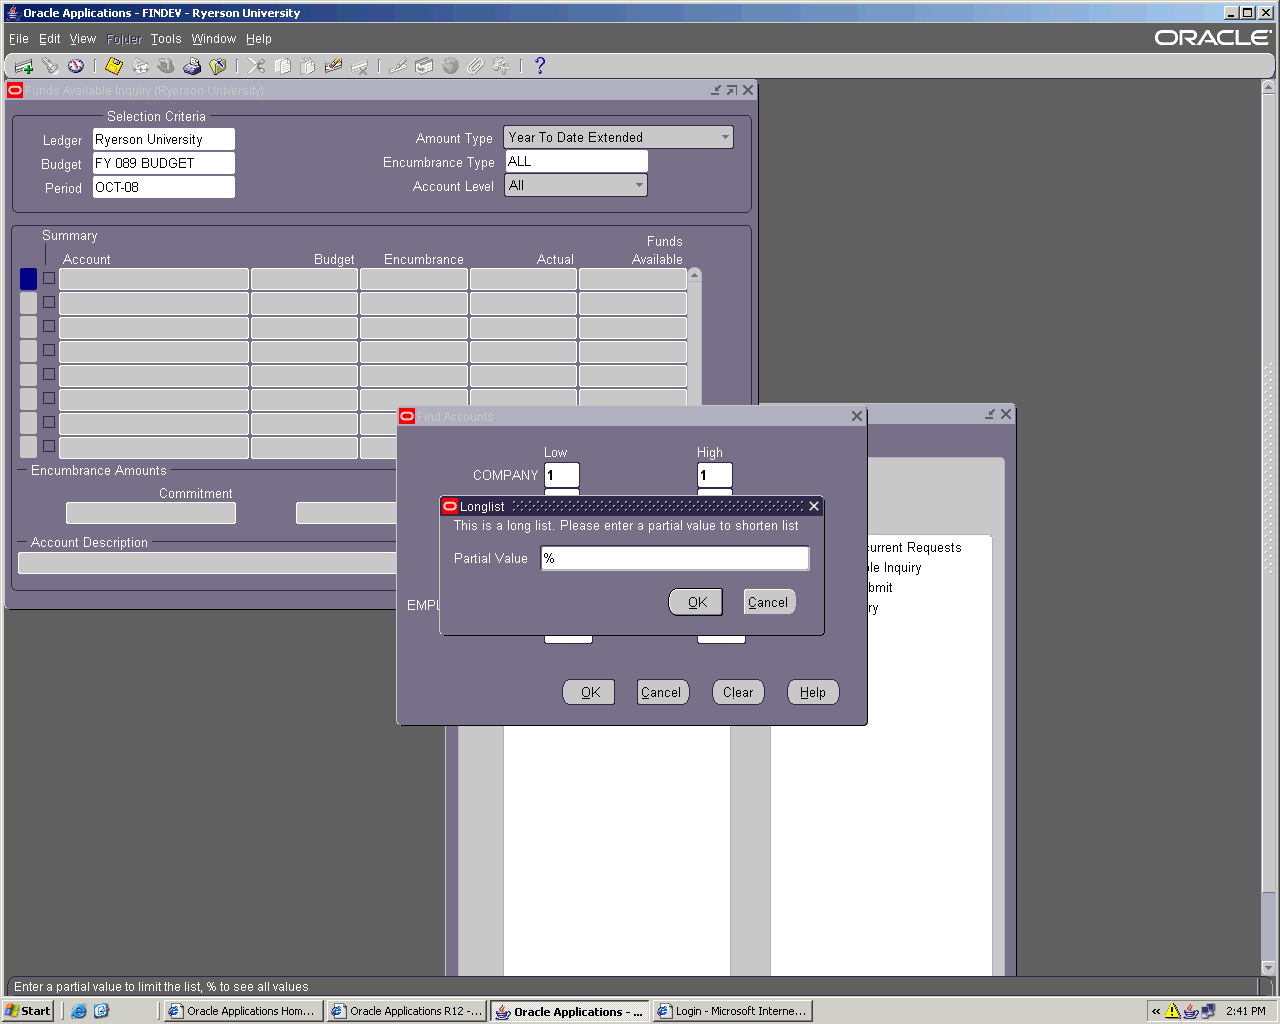The width and height of the screenshot is (1280, 1024).
Task: Click the Cut scissors toolbar icon
Action: pyautogui.click(x=257, y=66)
